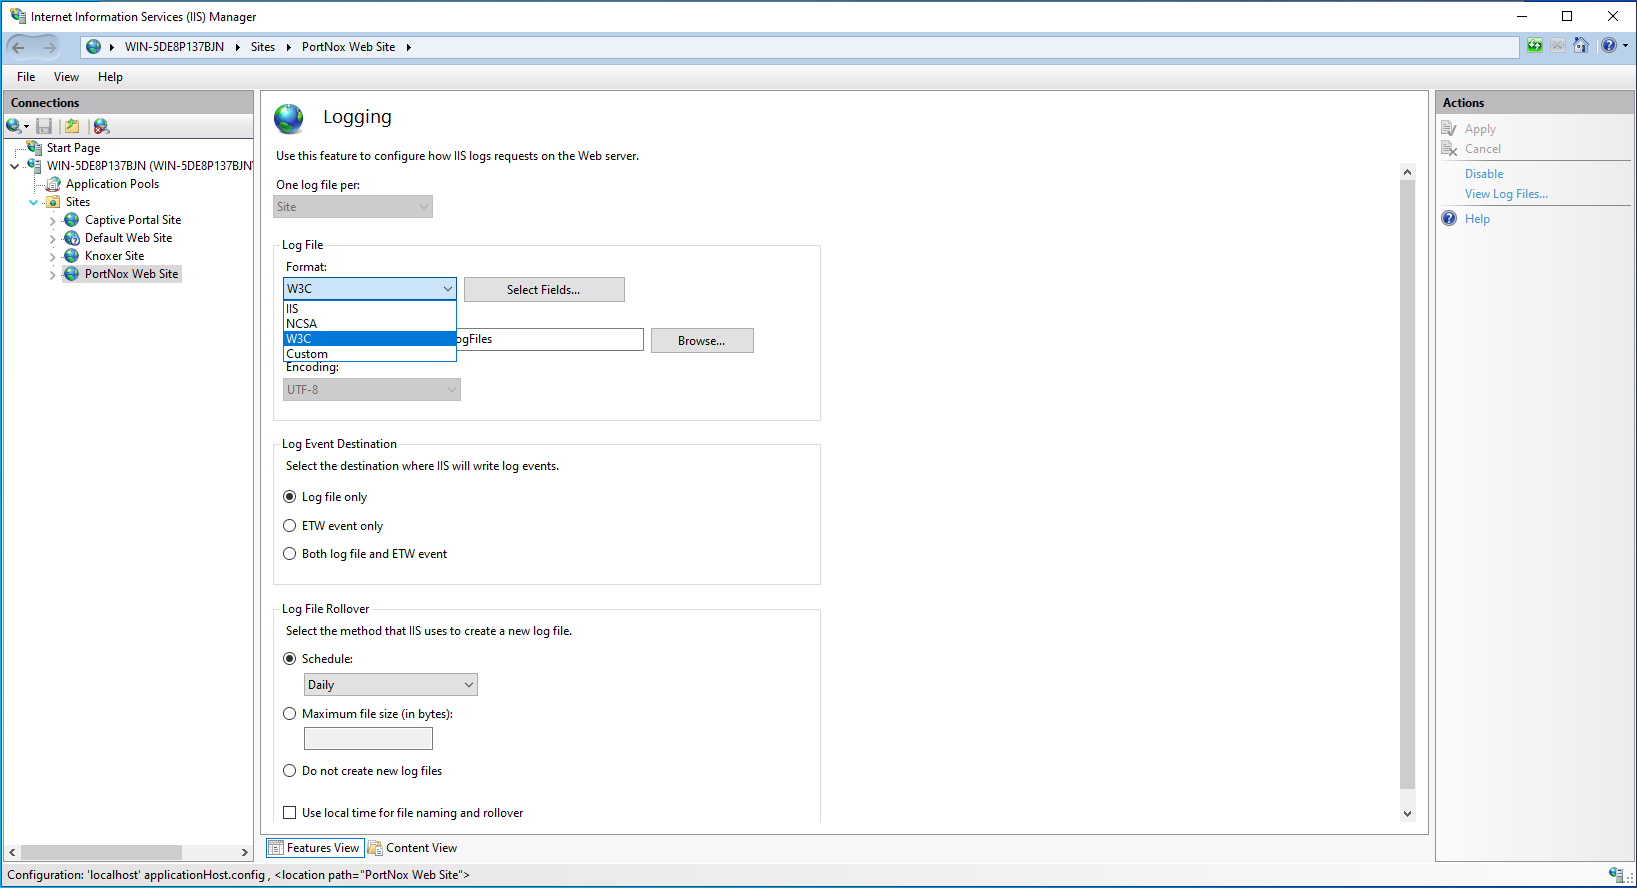
Task: Select the Schedule rollover radio button
Action: tap(290, 659)
